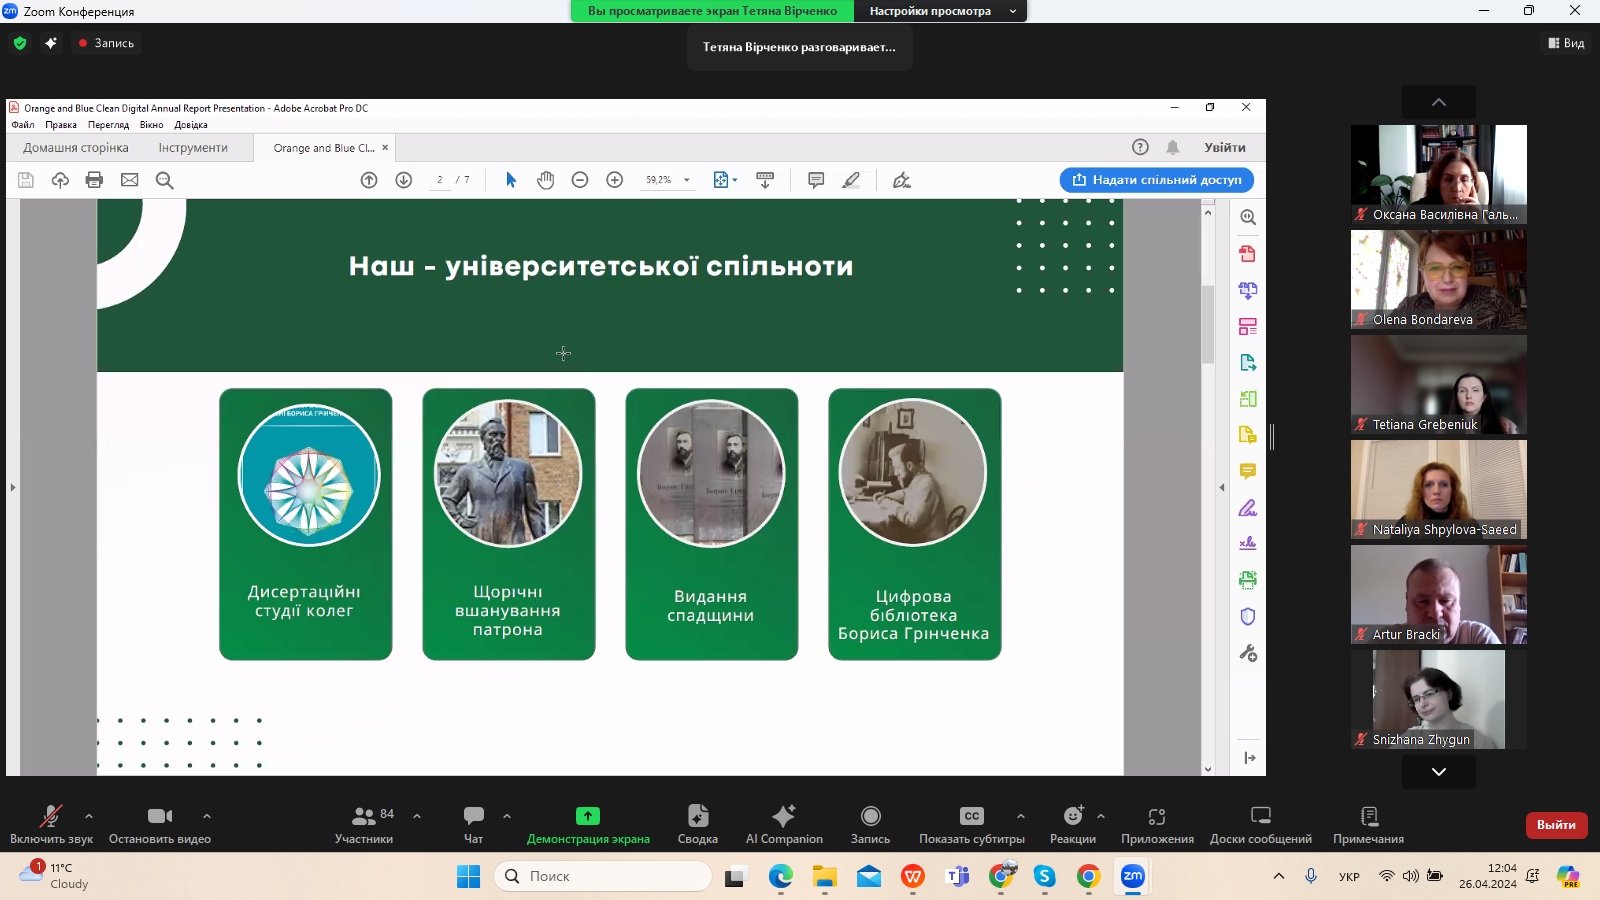Open Сводка meeting summary
The image size is (1600, 900).
(697, 824)
